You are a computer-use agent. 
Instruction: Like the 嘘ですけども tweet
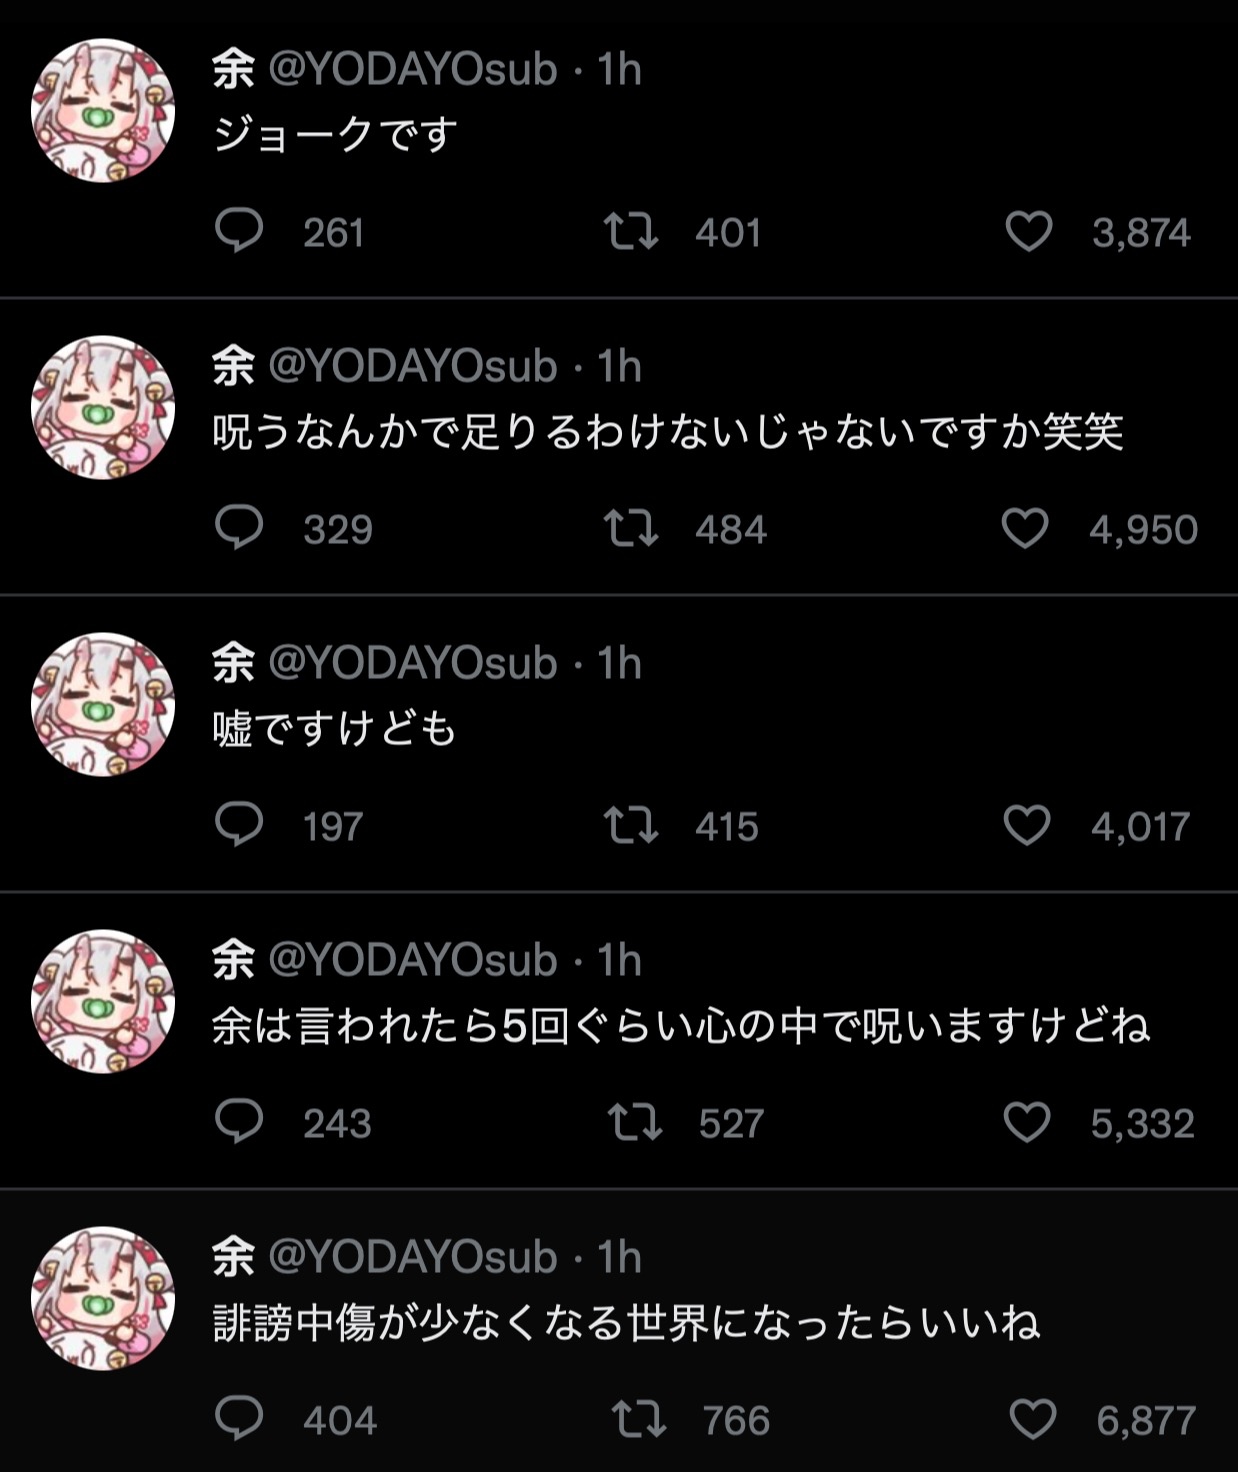[1026, 825]
